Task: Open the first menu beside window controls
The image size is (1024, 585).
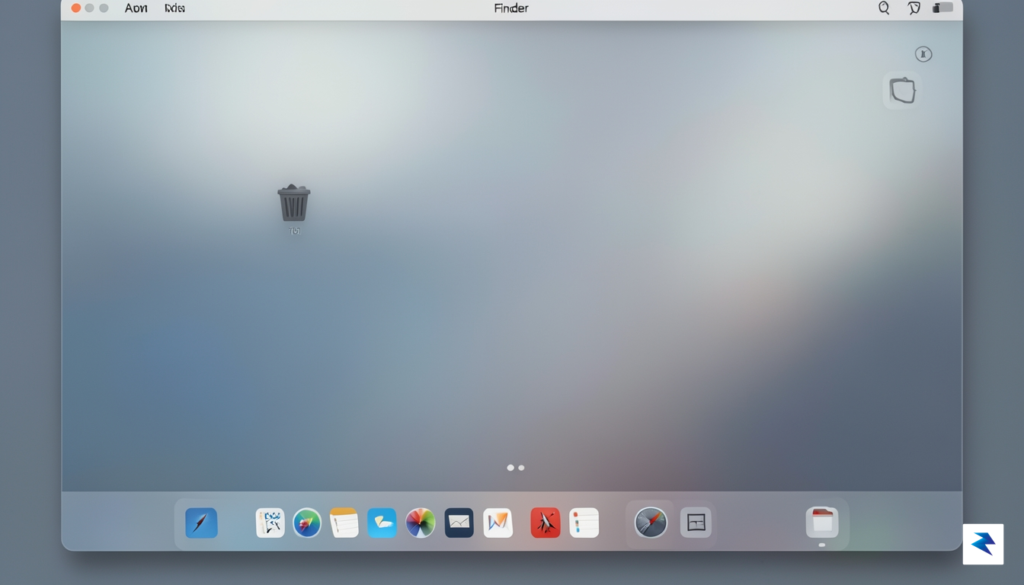Action: coord(136,8)
